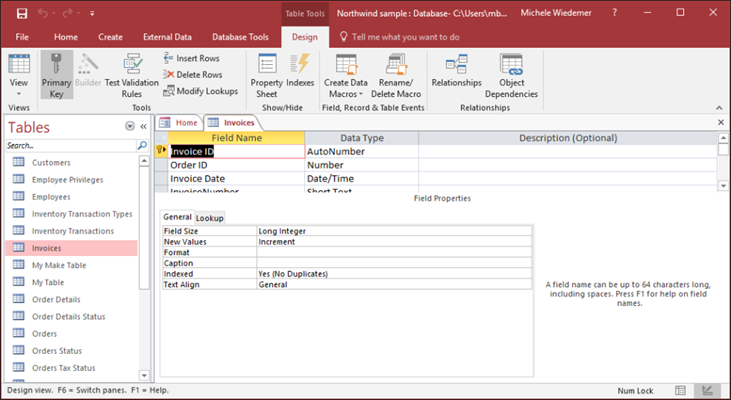
Task: Click field grid scrollbar down arrow
Action: [x=723, y=186]
